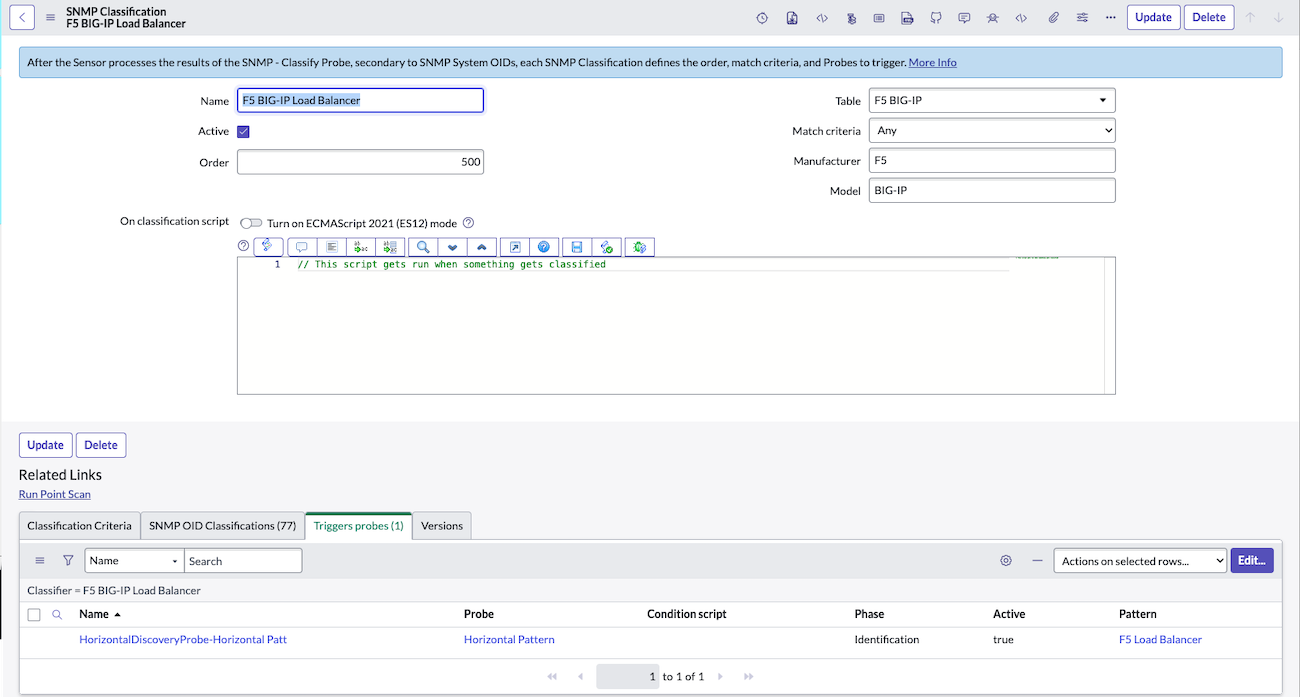
Task: Open the paperclip attachments icon
Action: click(x=1053, y=18)
